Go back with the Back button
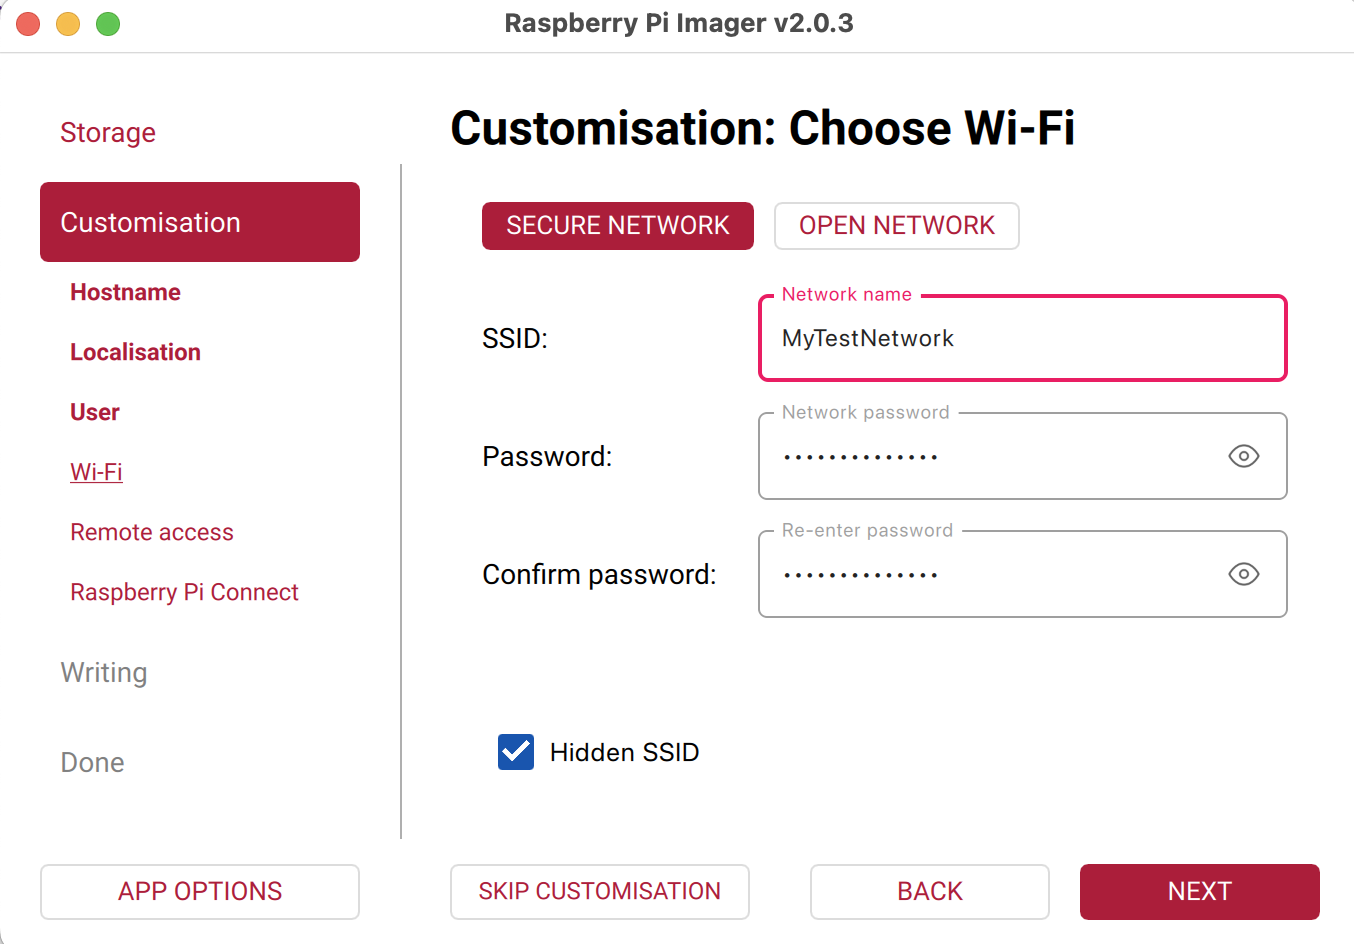The width and height of the screenshot is (1354, 944). 929,891
